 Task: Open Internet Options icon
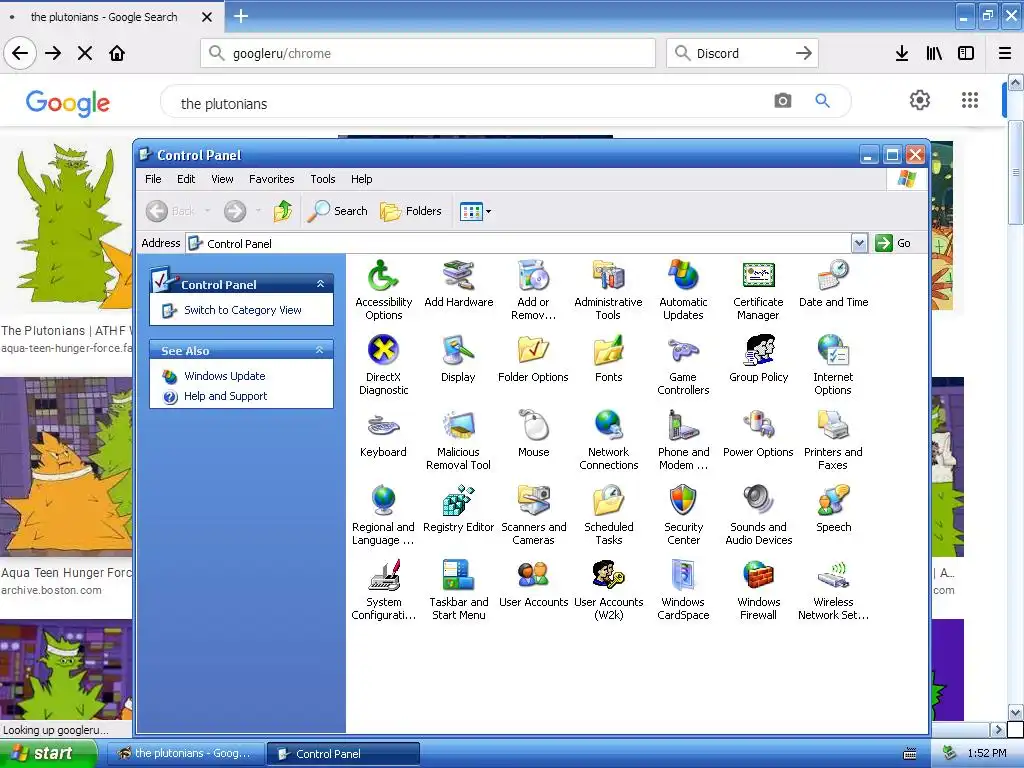pos(833,365)
